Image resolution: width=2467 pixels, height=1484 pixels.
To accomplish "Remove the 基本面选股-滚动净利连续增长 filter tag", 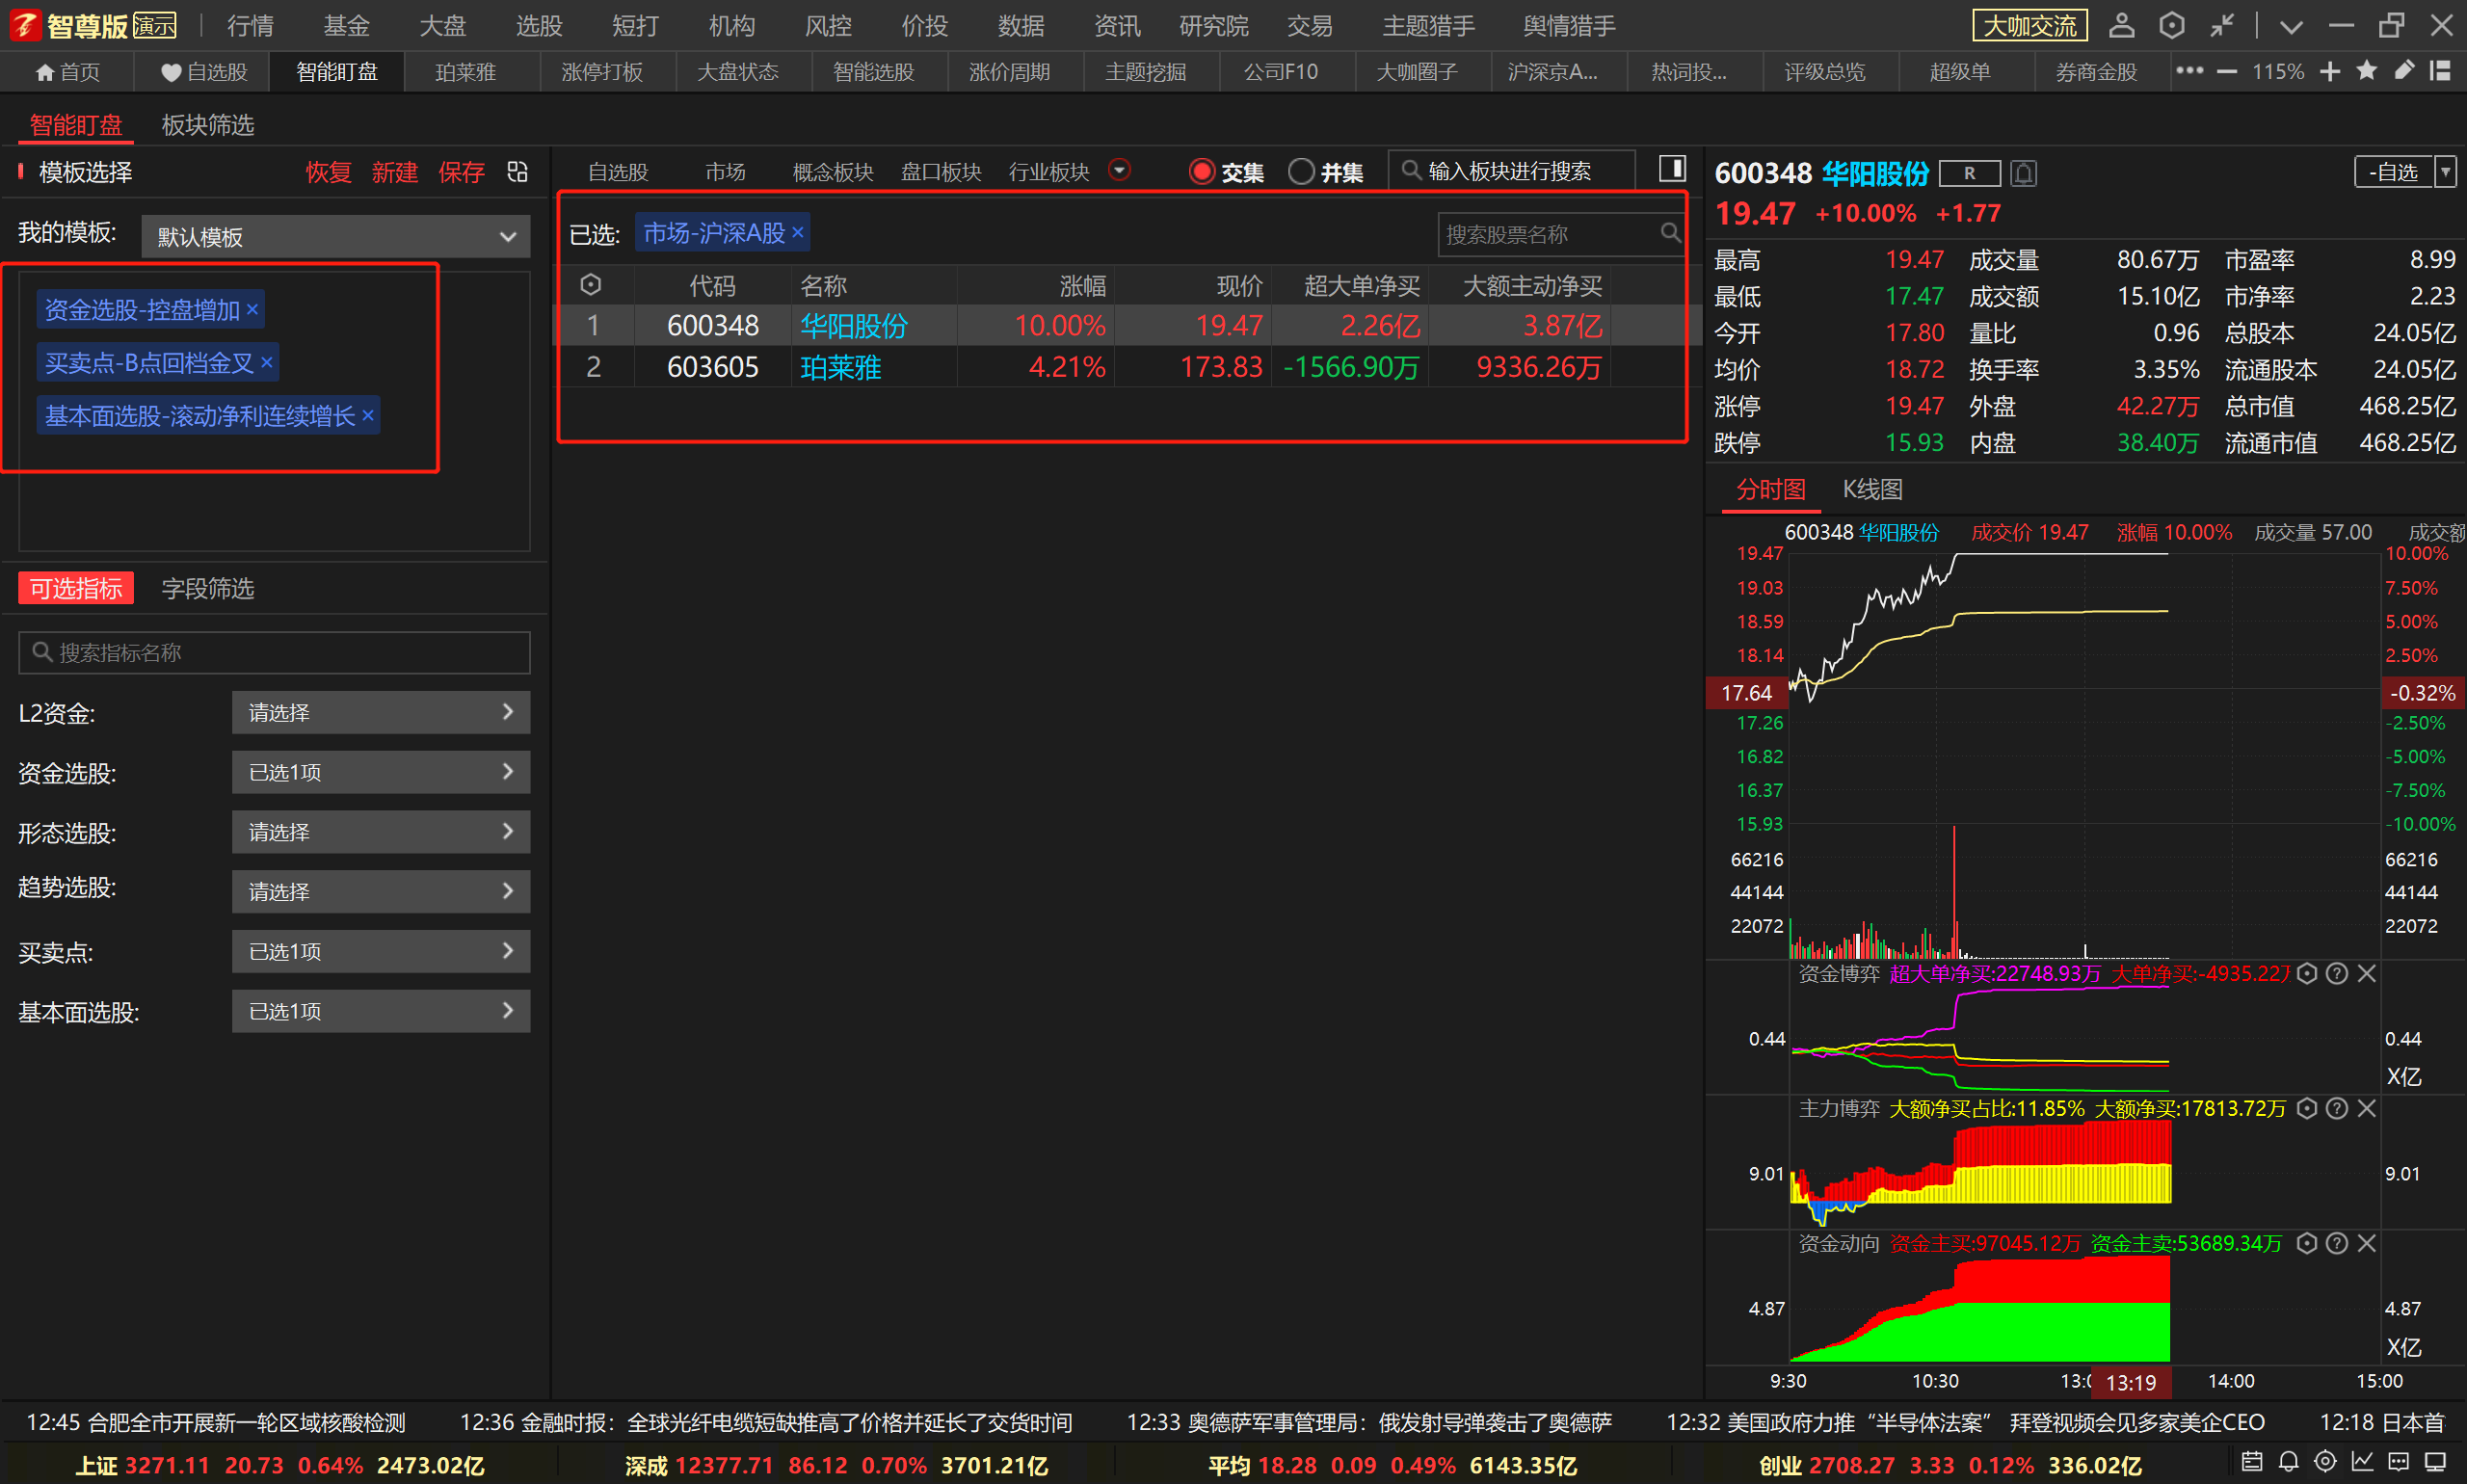I will (368, 416).
